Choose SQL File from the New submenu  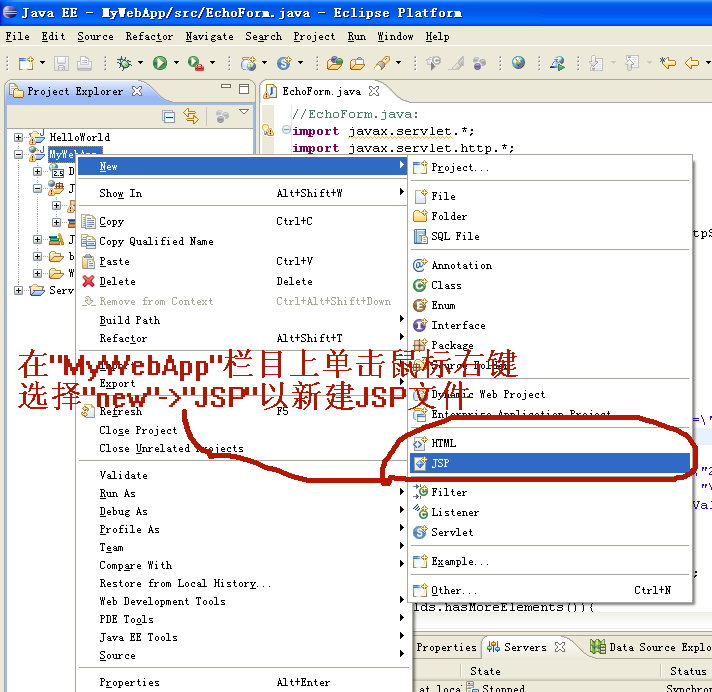click(x=550, y=236)
